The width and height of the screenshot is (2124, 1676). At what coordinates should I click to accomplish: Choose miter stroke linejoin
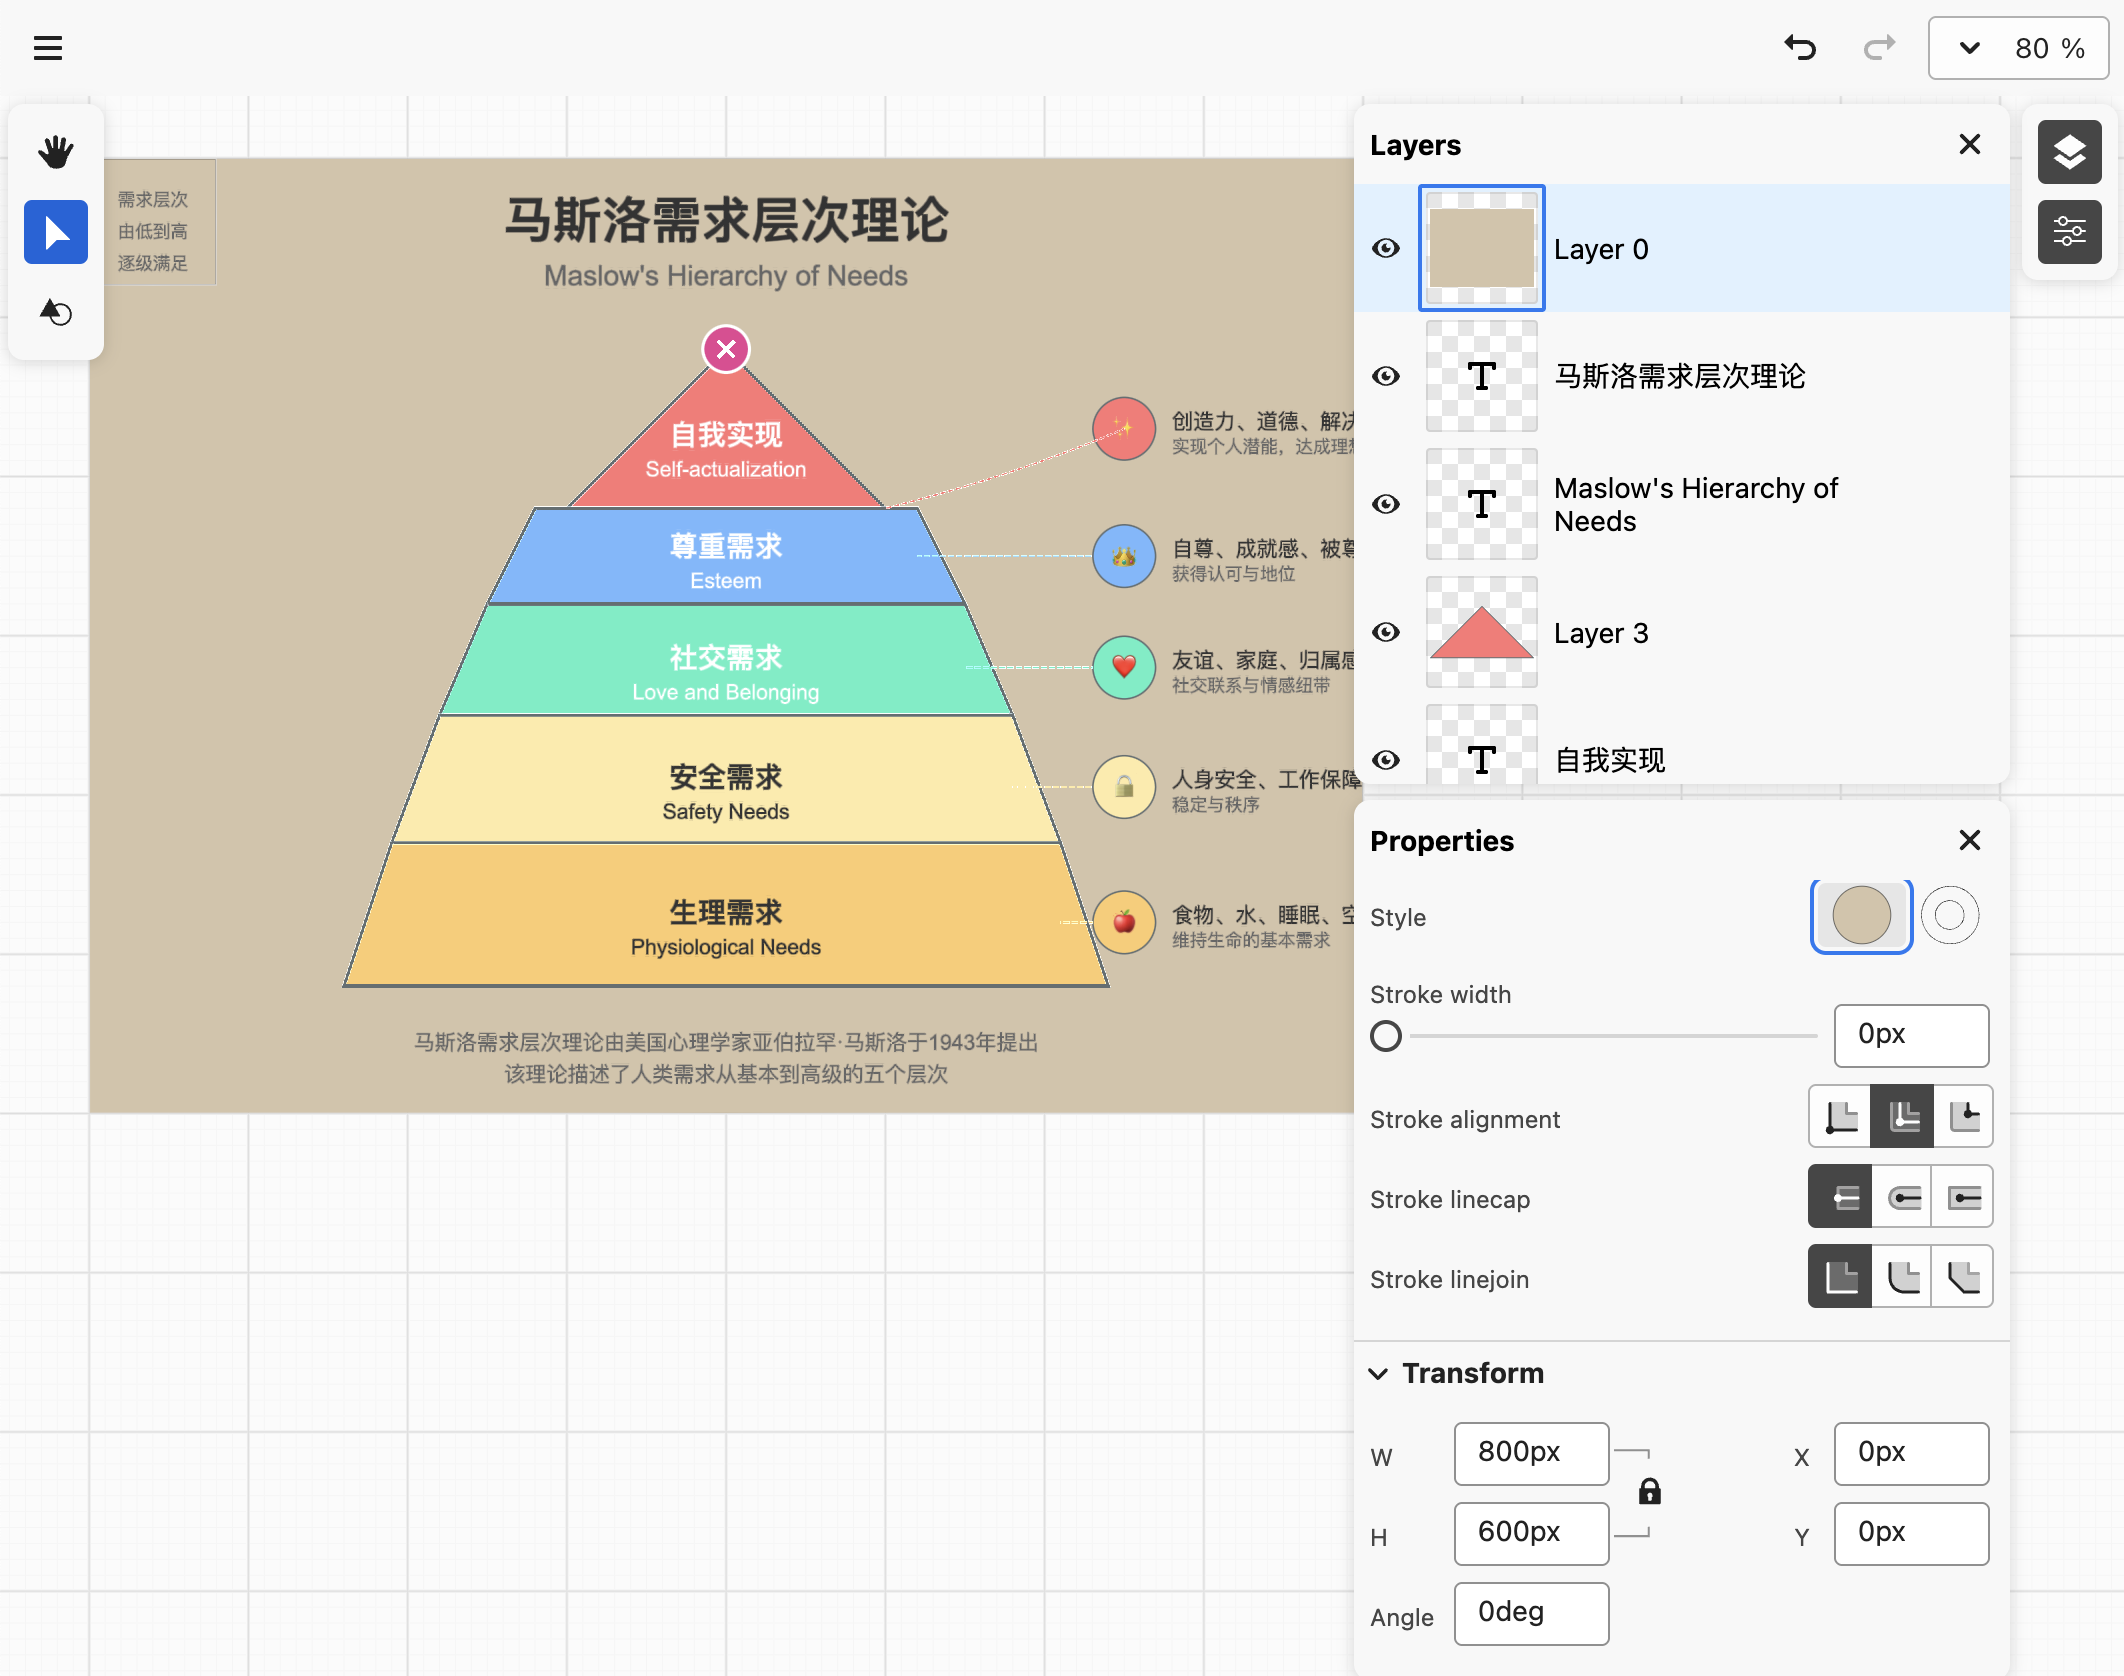(x=1841, y=1276)
